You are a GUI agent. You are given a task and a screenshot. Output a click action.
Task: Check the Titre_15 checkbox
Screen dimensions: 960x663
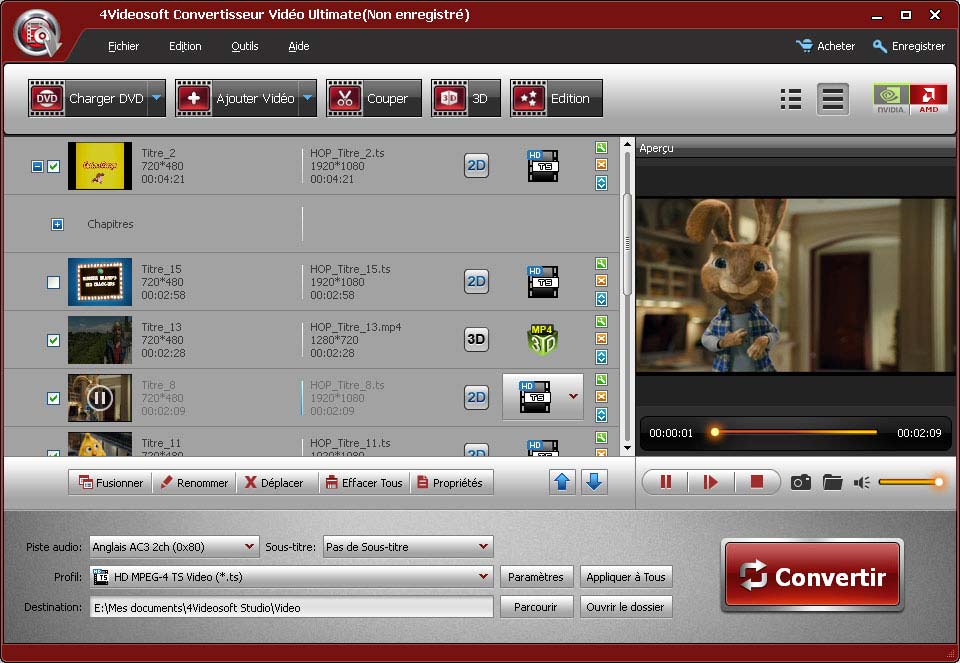click(x=54, y=282)
